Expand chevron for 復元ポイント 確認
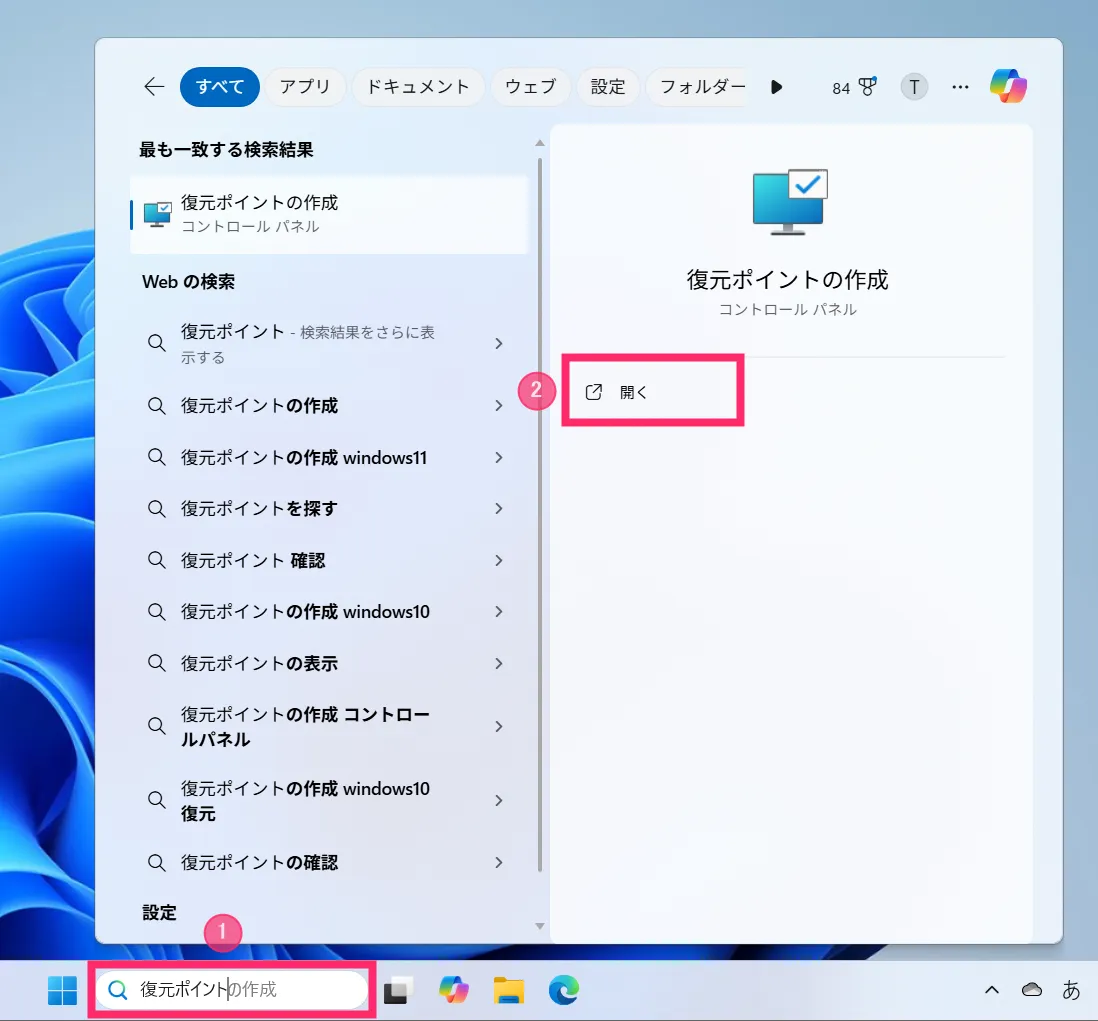This screenshot has width=1098, height=1021. (499, 560)
